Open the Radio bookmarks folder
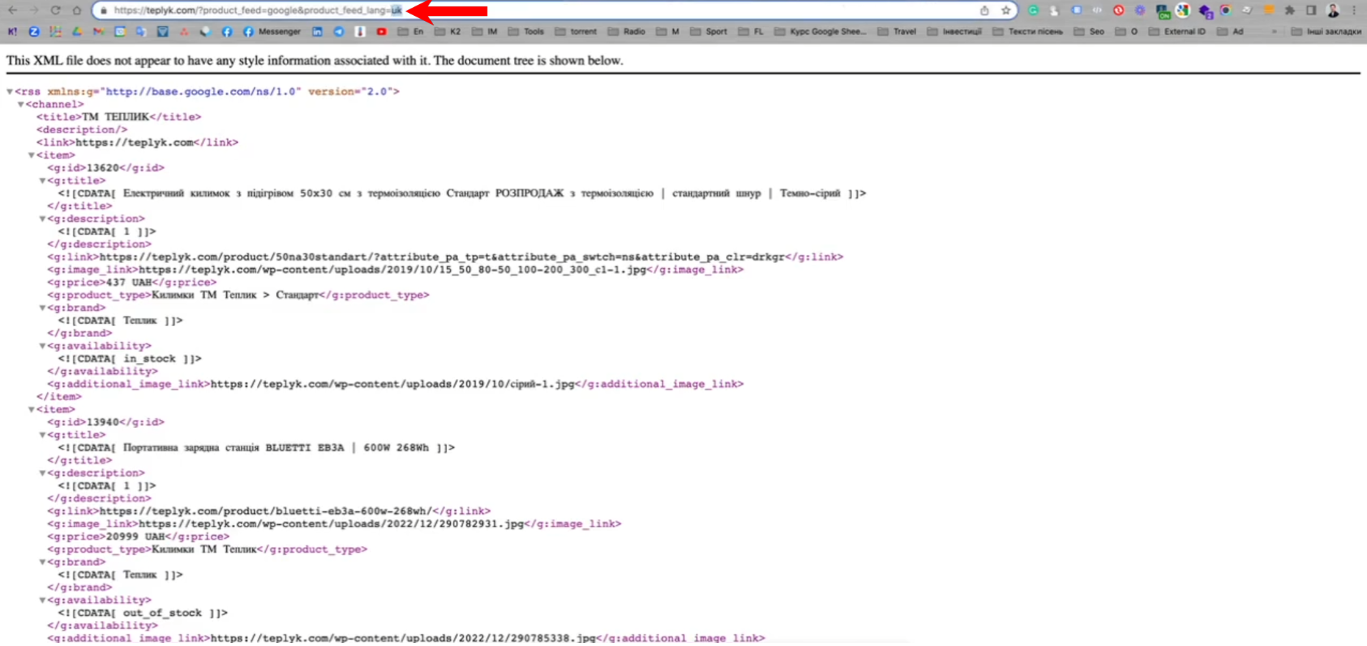This screenshot has height=646, width=1367. pos(627,32)
